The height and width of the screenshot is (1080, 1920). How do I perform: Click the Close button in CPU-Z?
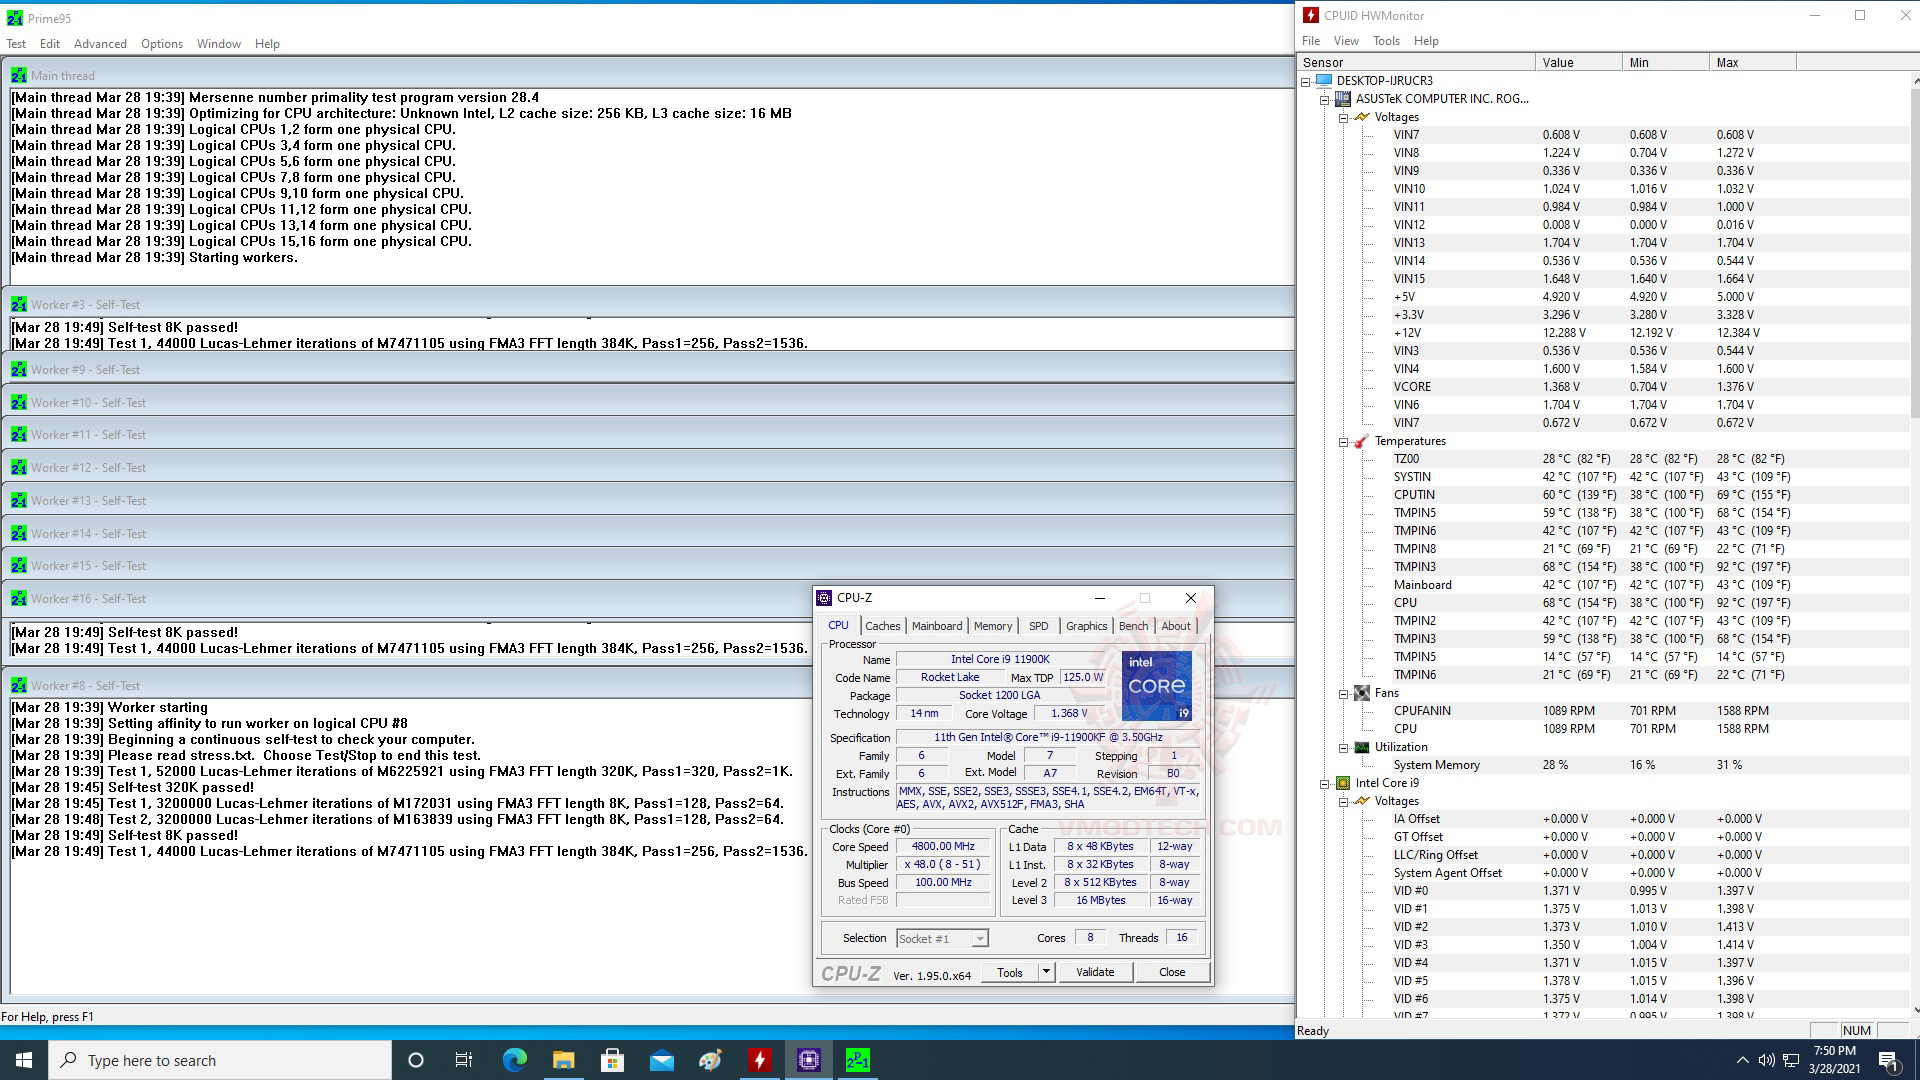(1172, 972)
